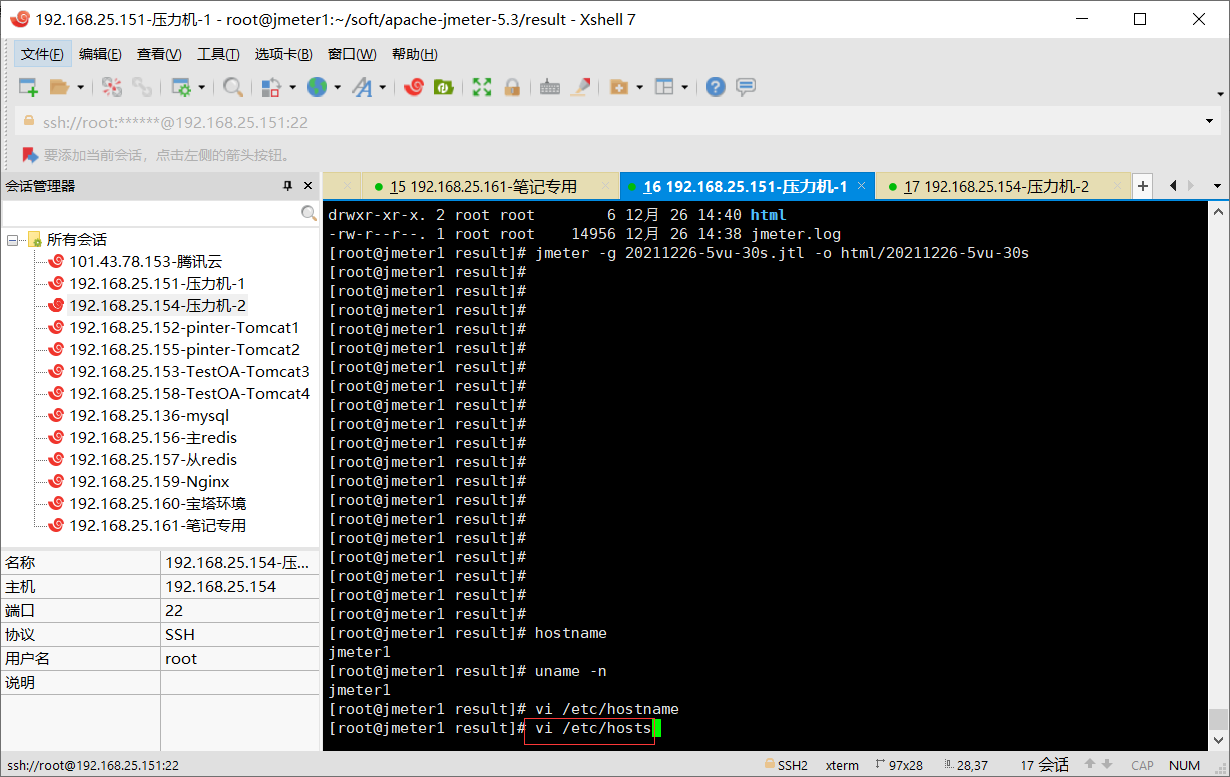Viewport: 1230px width, 777px height.
Task: Open the 编辑(E) menu
Action: [100, 54]
